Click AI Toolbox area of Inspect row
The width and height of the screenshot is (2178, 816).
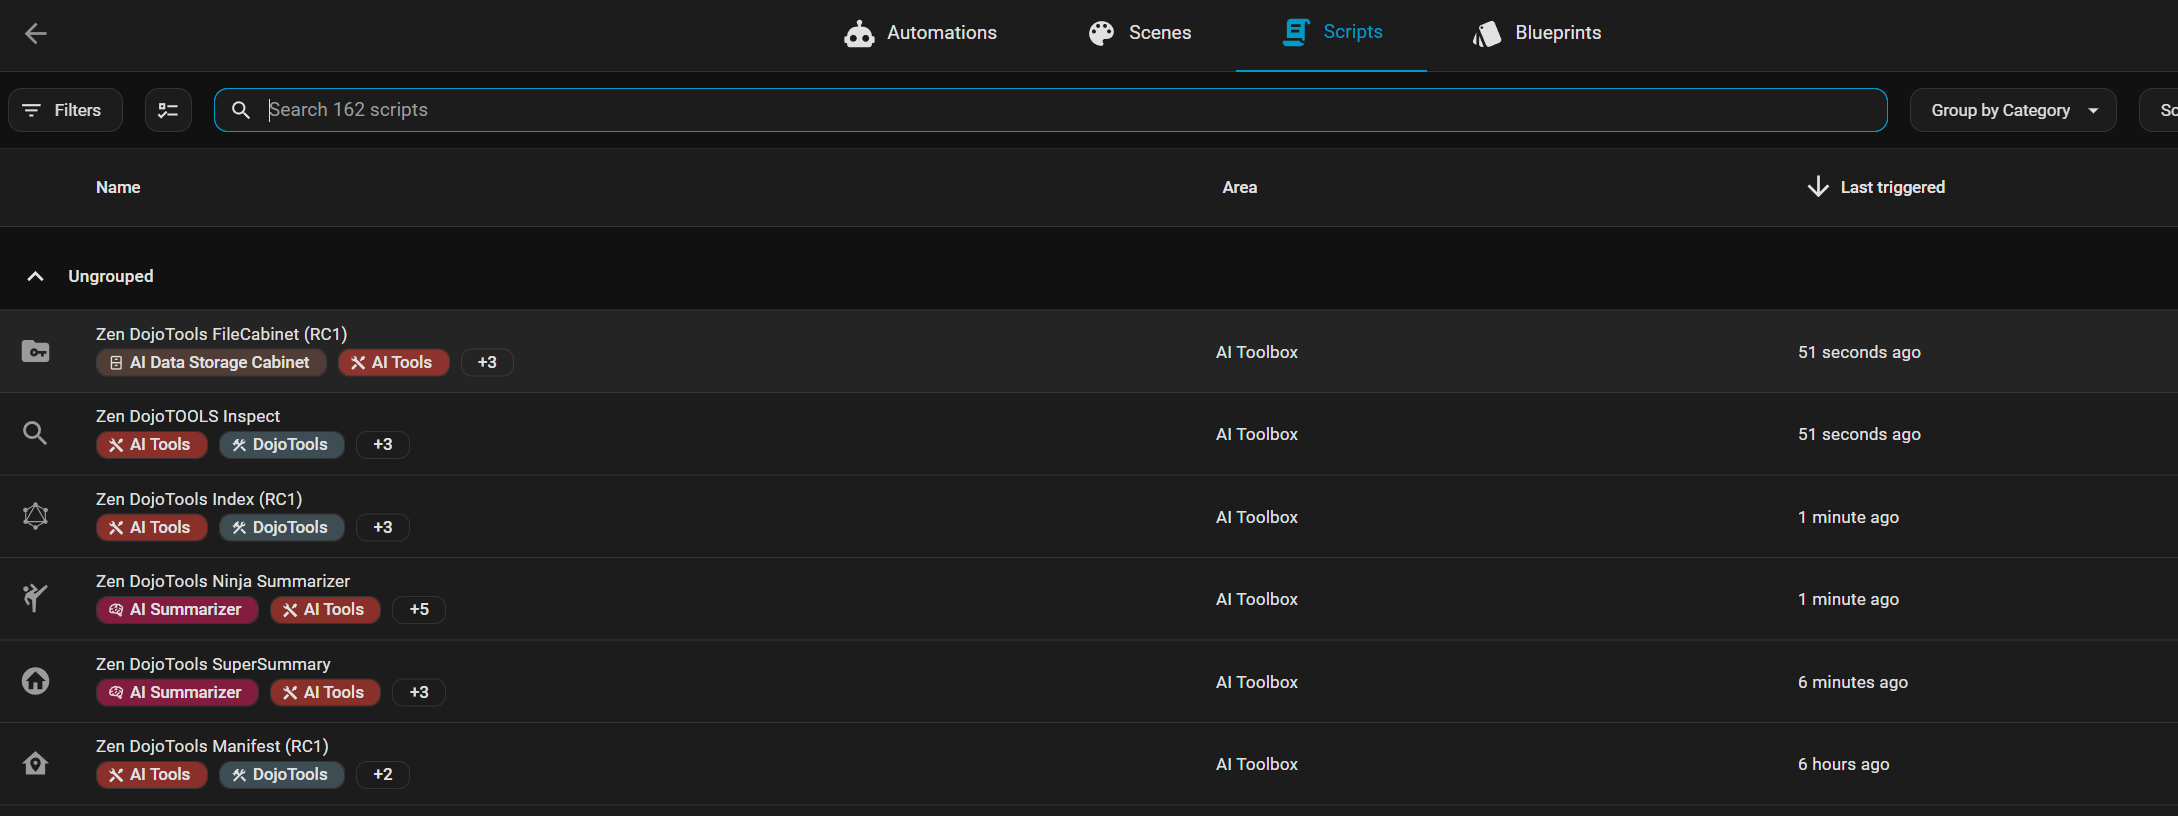click(1257, 434)
